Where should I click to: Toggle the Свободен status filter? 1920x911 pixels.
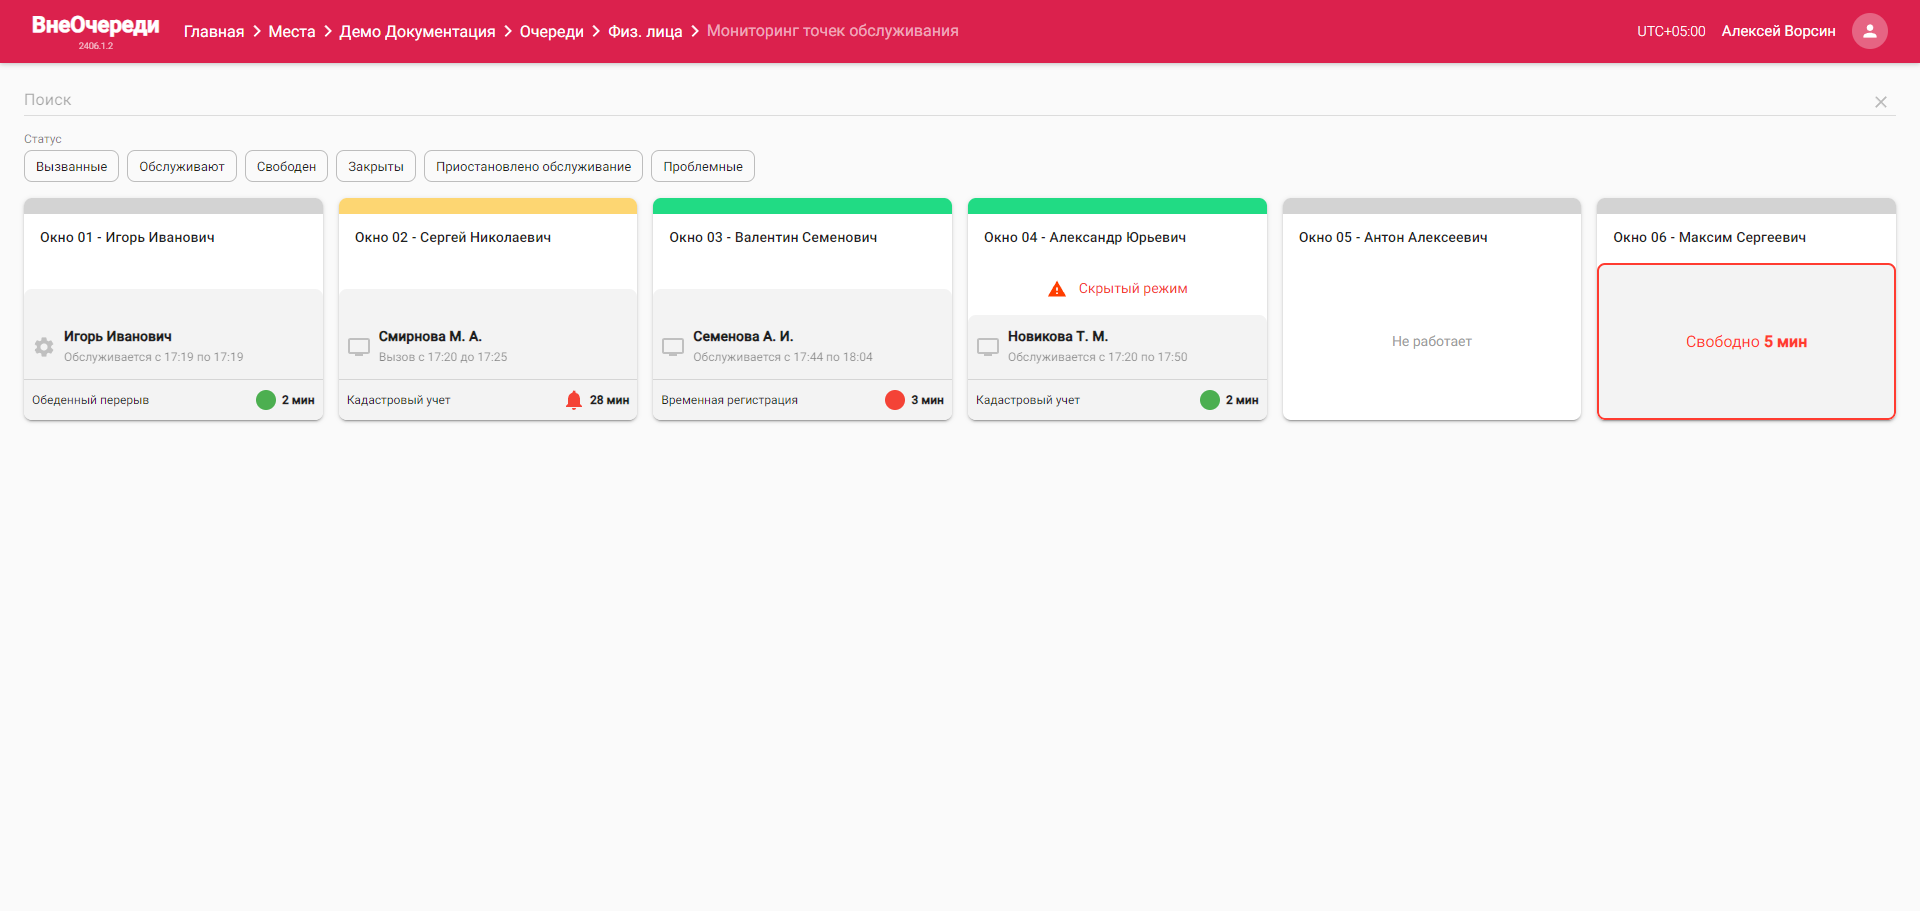coord(286,166)
